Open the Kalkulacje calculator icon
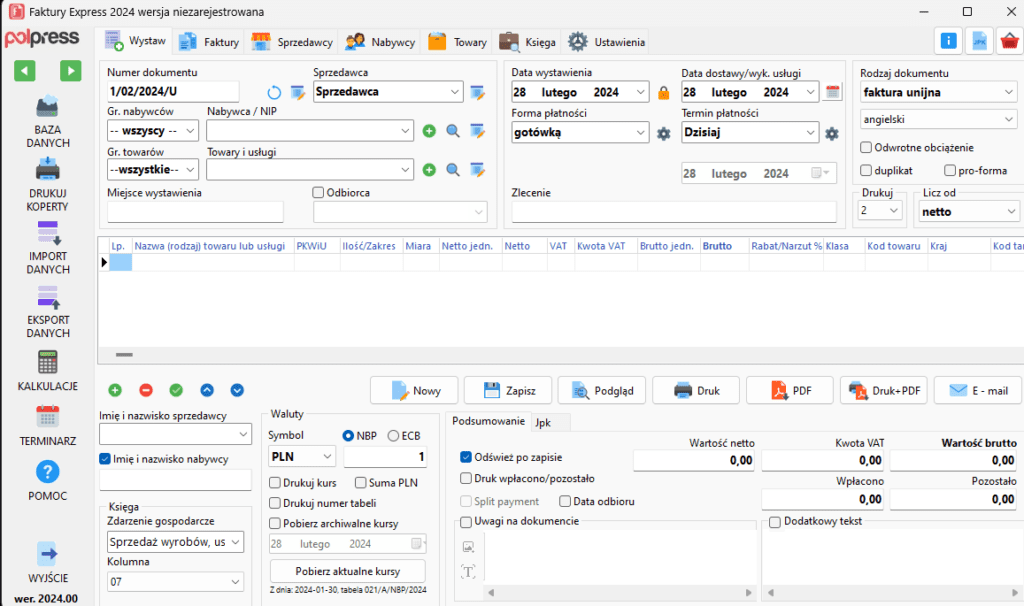This screenshot has height=606, width=1024. 48,362
